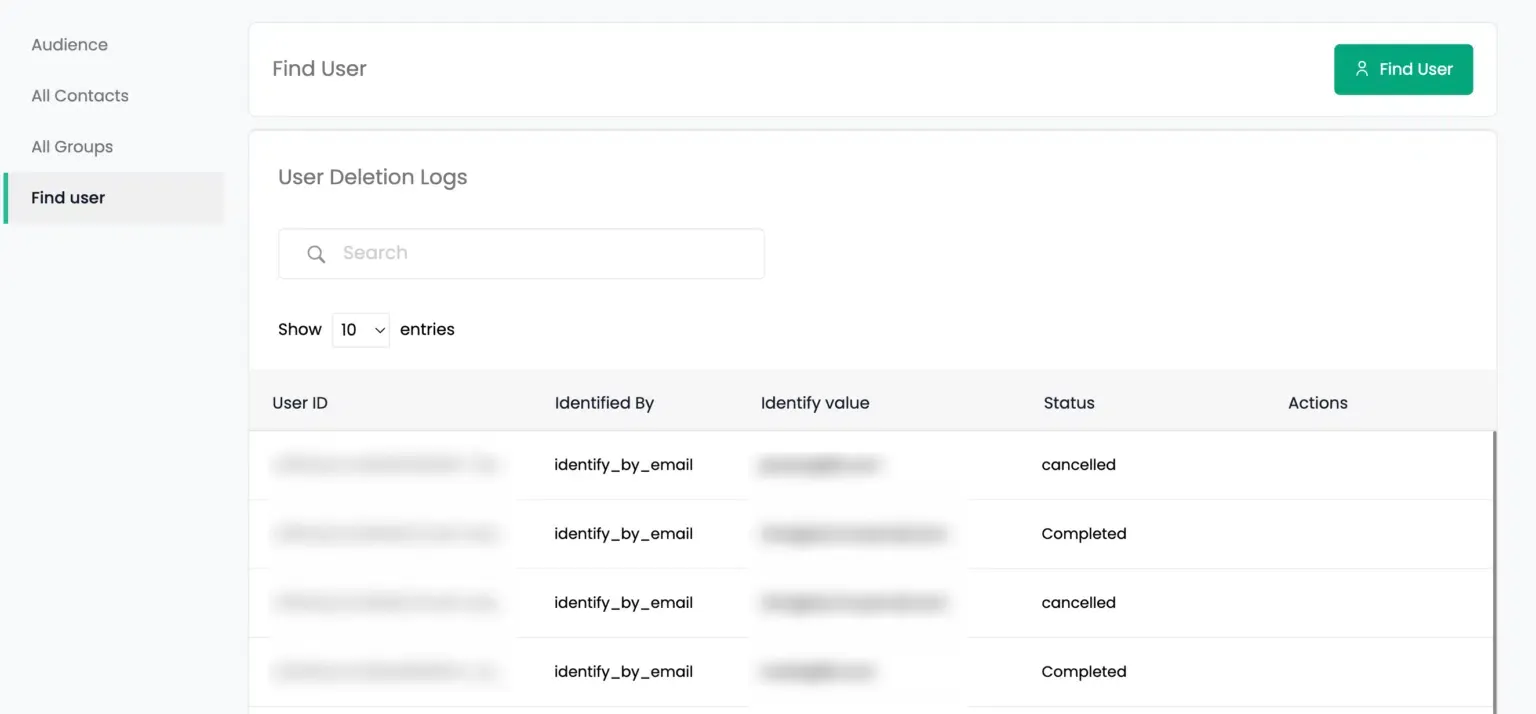
Task: Click the Search input field
Action: pyautogui.click(x=521, y=254)
